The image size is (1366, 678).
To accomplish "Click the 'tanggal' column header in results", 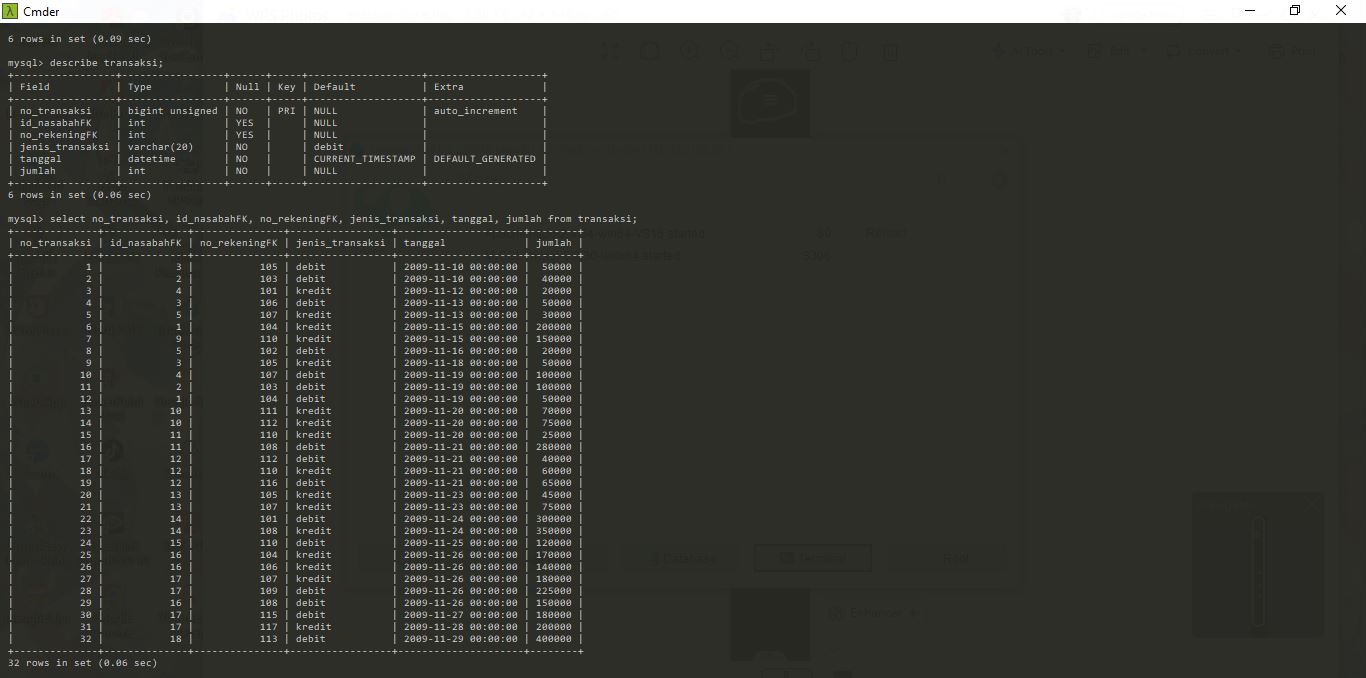I will pyautogui.click(x=425, y=243).
